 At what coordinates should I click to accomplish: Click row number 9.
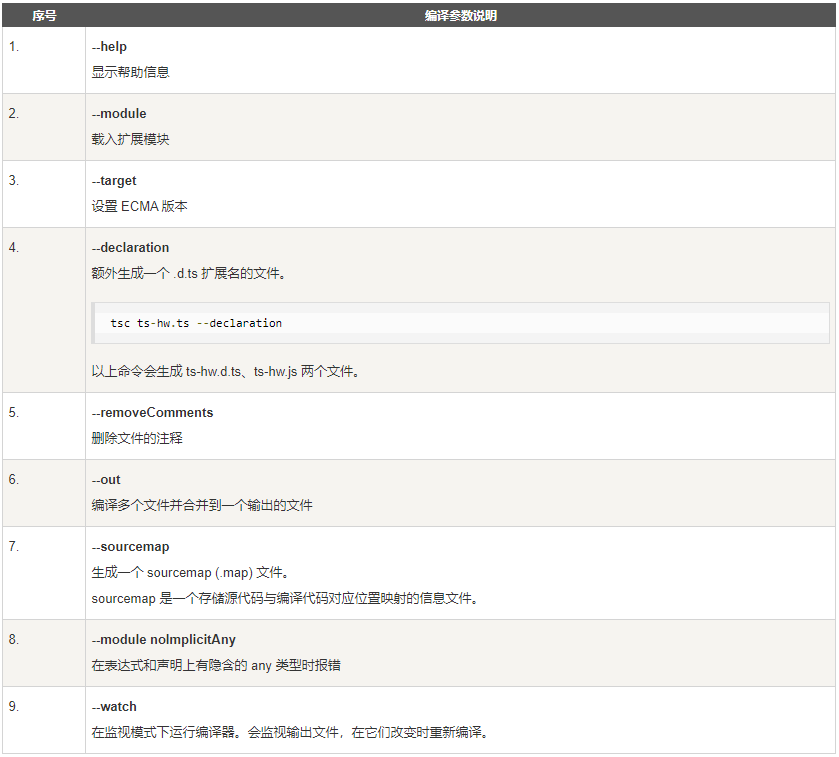pyautogui.click(x=14, y=706)
